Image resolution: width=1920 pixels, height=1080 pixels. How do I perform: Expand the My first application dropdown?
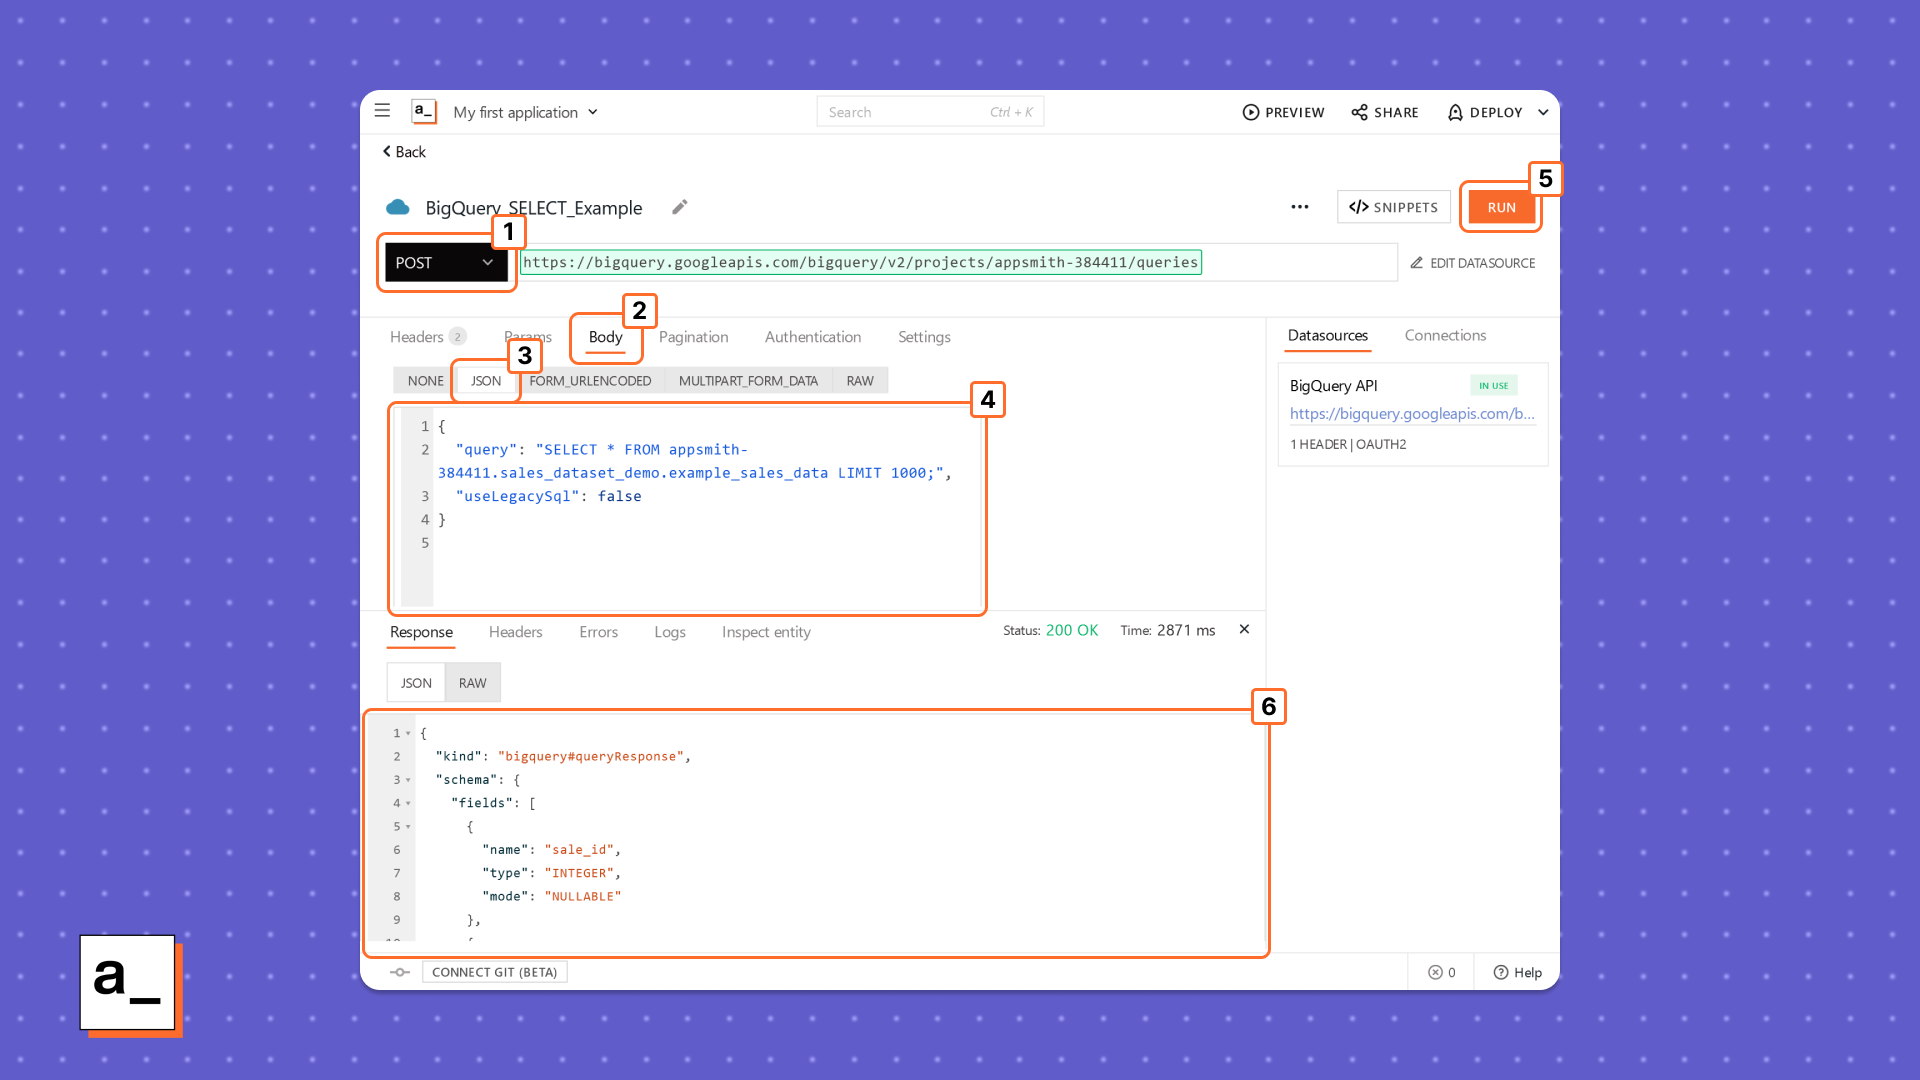525,112
